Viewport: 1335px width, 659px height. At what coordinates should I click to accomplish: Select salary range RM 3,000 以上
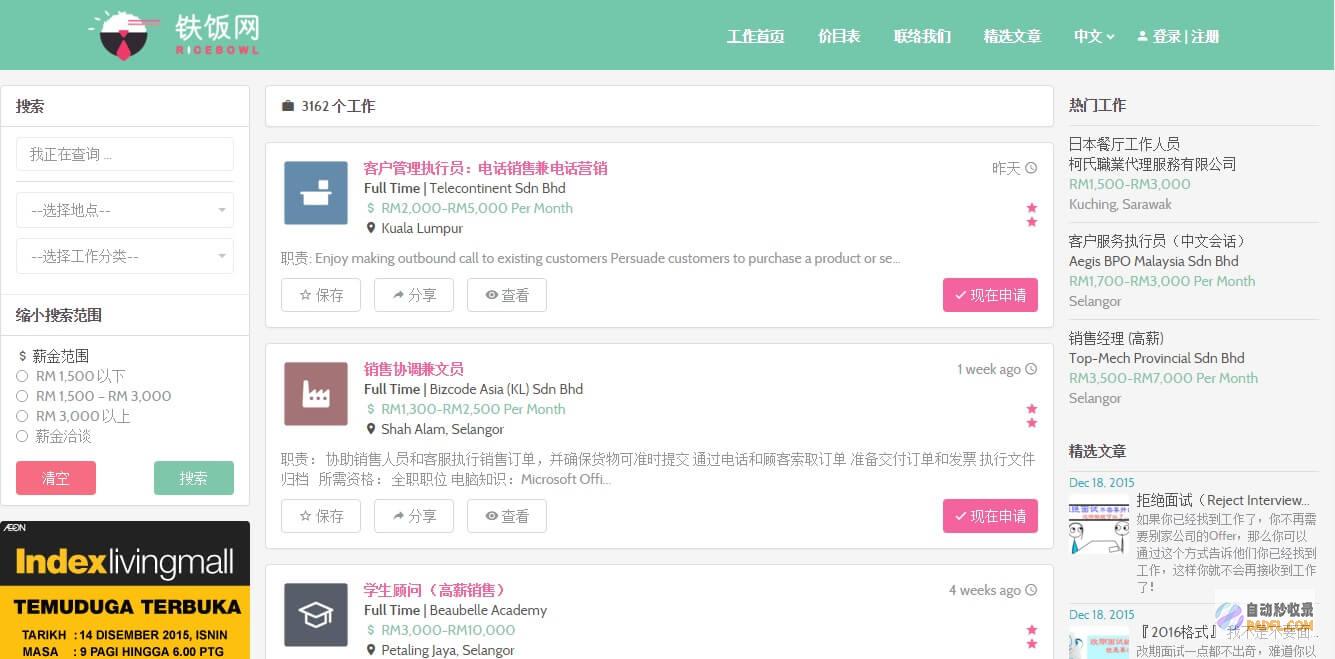[22, 416]
